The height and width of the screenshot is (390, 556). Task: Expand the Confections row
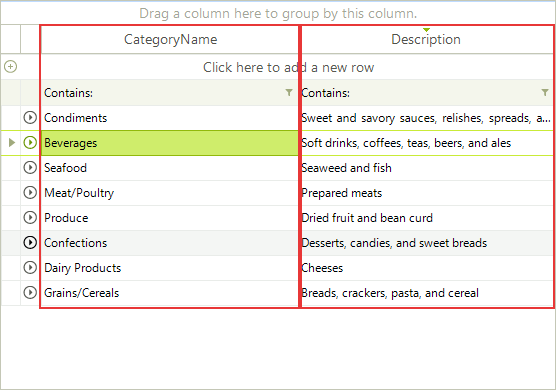coord(30,243)
